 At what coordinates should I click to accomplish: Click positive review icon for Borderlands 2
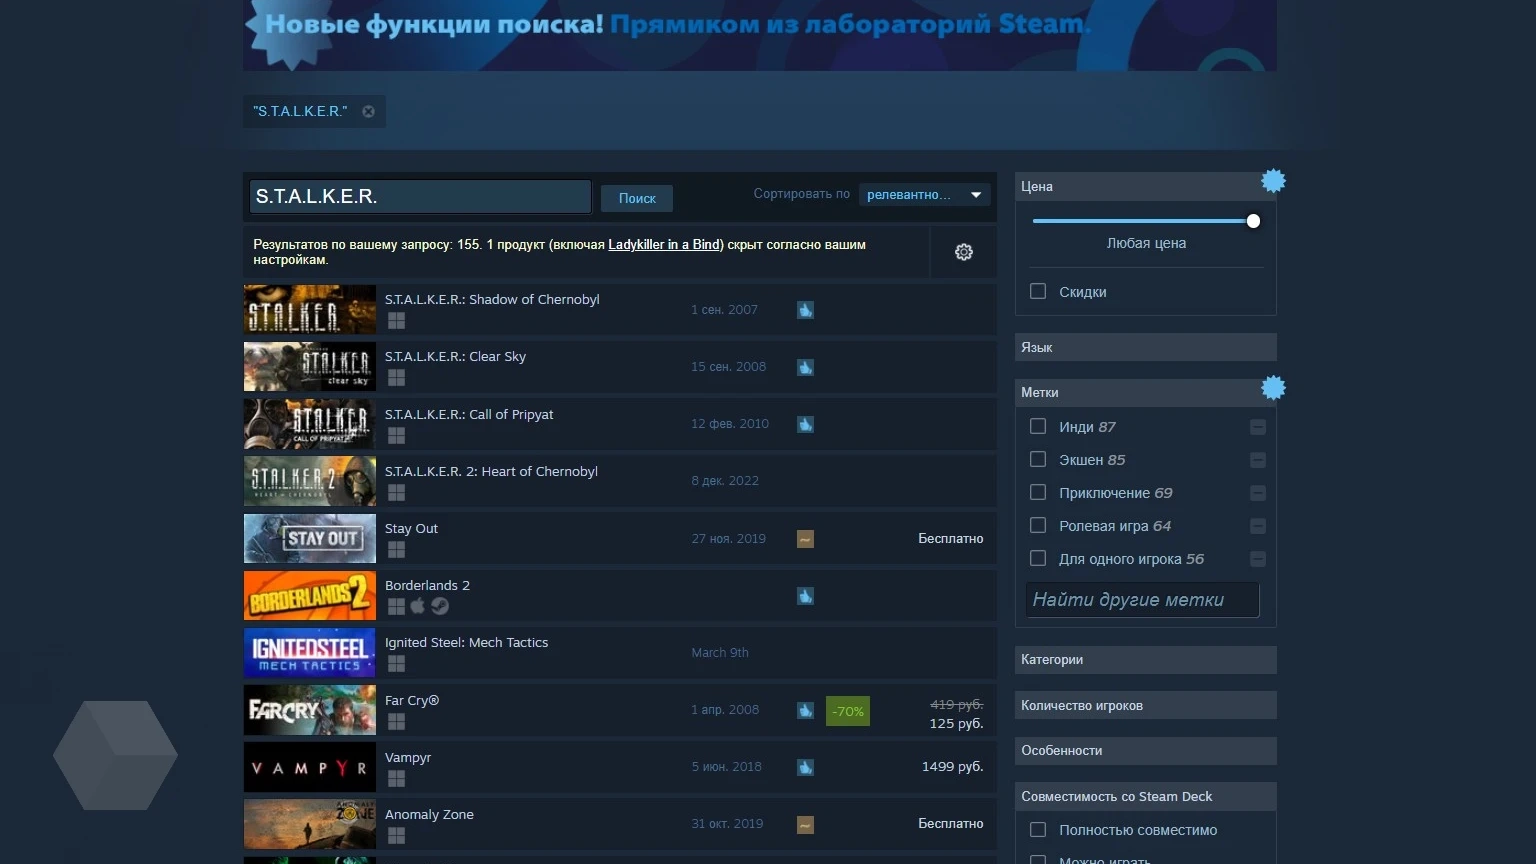coord(805,596)
